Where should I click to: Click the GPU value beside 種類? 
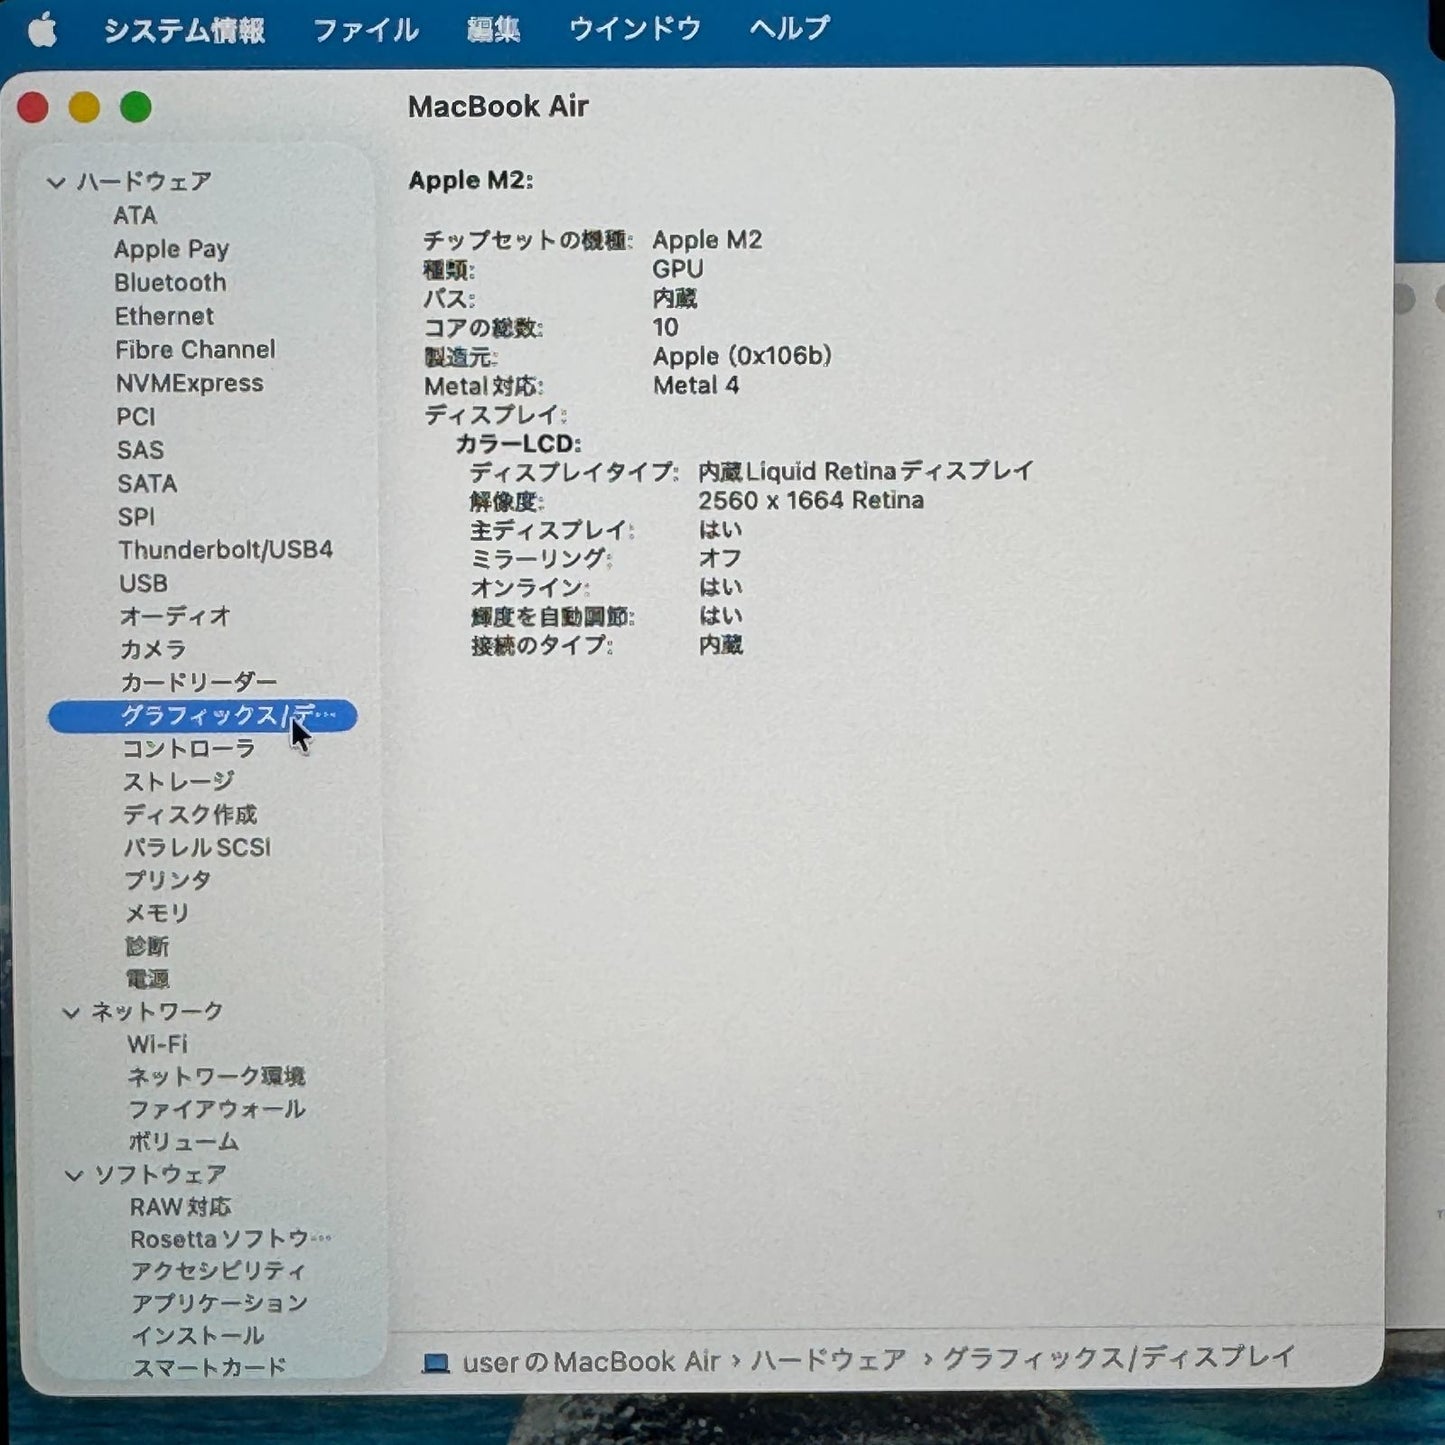pyautogui.click(x=678, y=270)
